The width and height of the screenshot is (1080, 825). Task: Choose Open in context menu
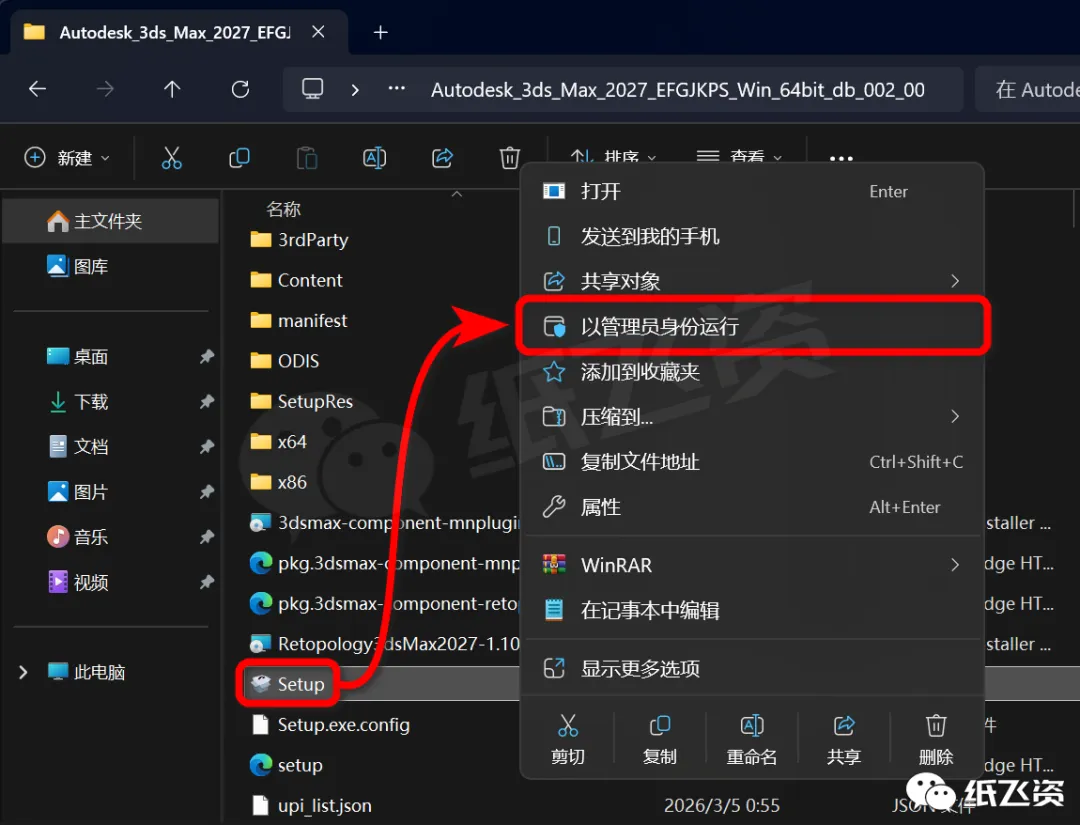click(x=751, y=191)
